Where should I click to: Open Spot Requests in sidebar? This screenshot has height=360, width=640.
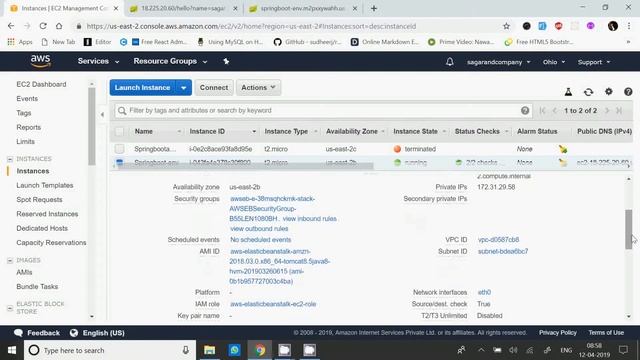click(x=39, y=200)
